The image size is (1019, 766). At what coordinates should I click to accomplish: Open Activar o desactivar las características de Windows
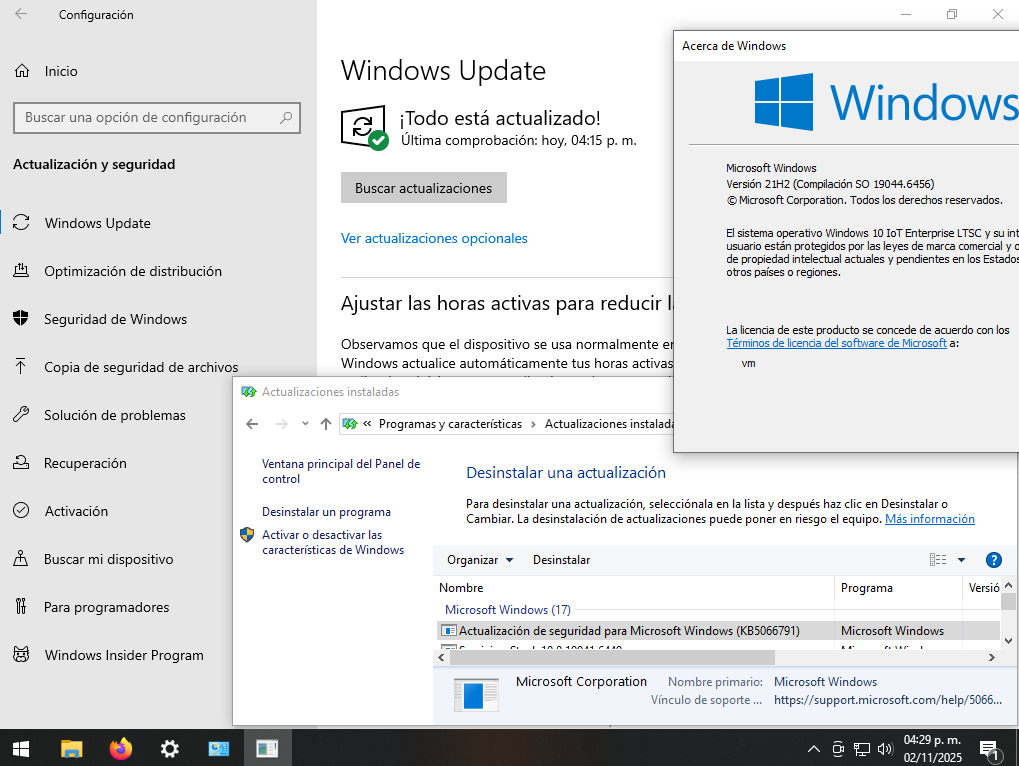(x=333, y=542)
